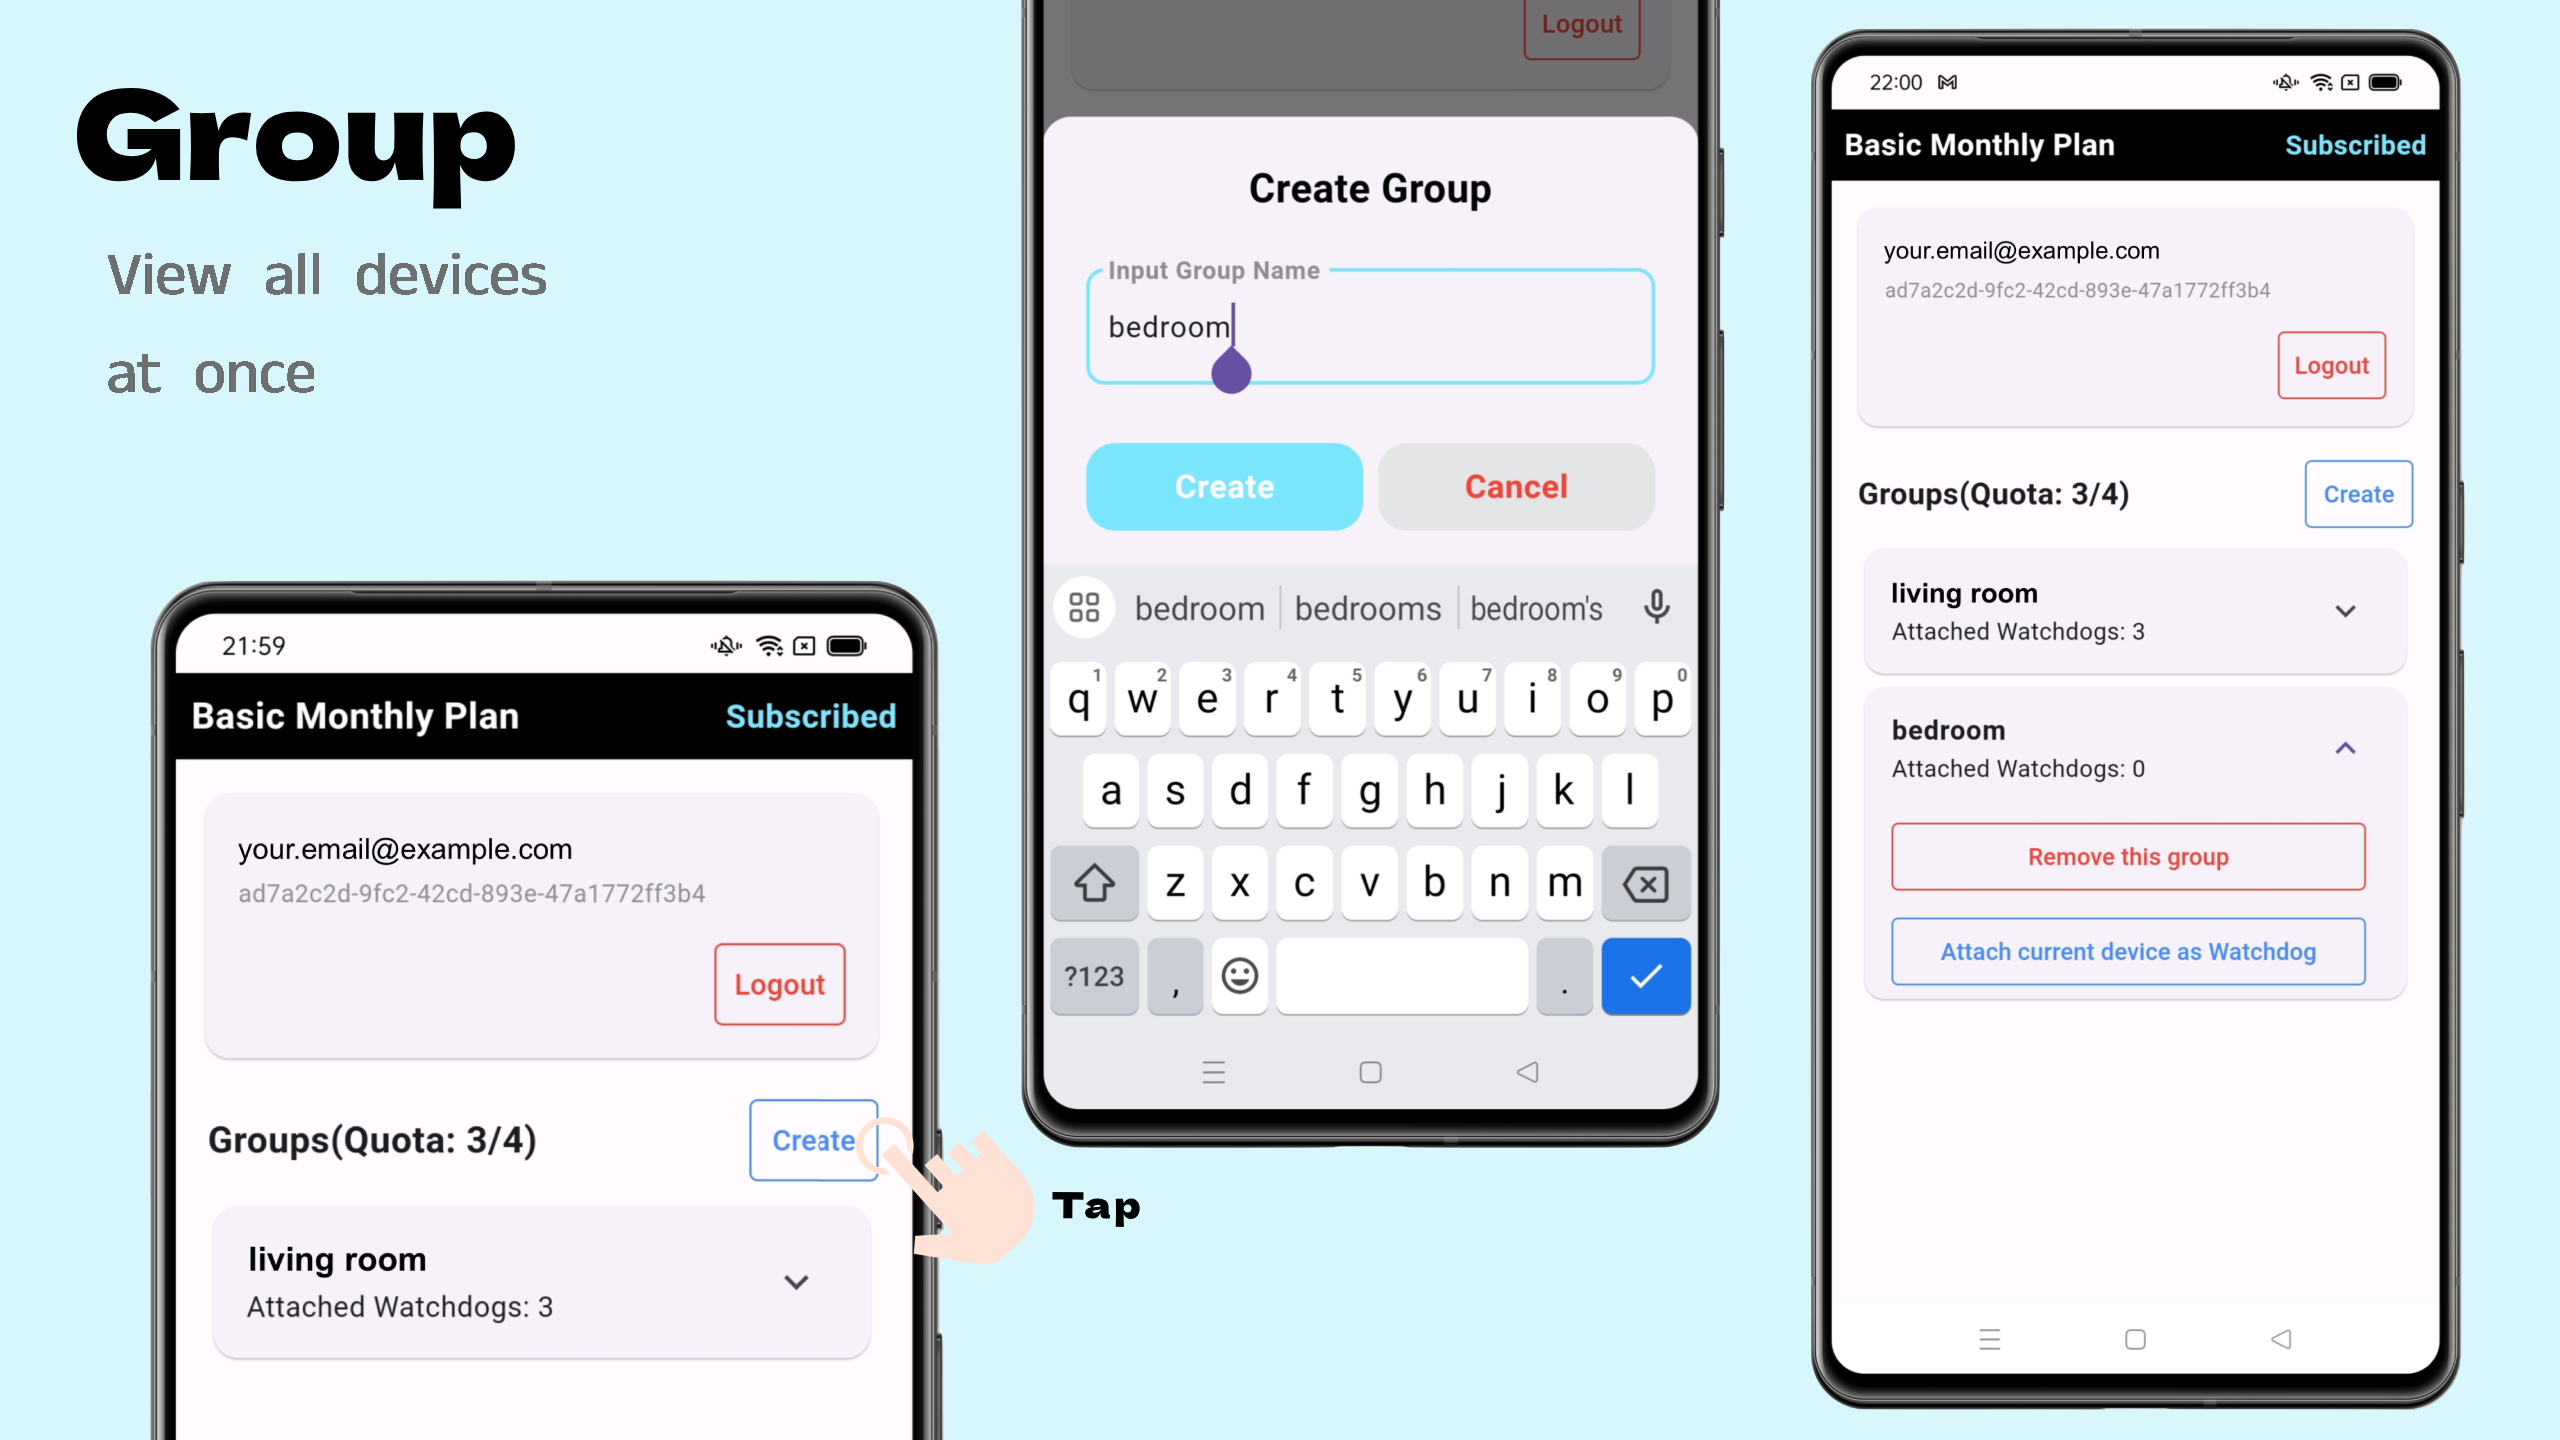
Task: Tap the ?123 symbol toggle icon
Action: 1094,976
